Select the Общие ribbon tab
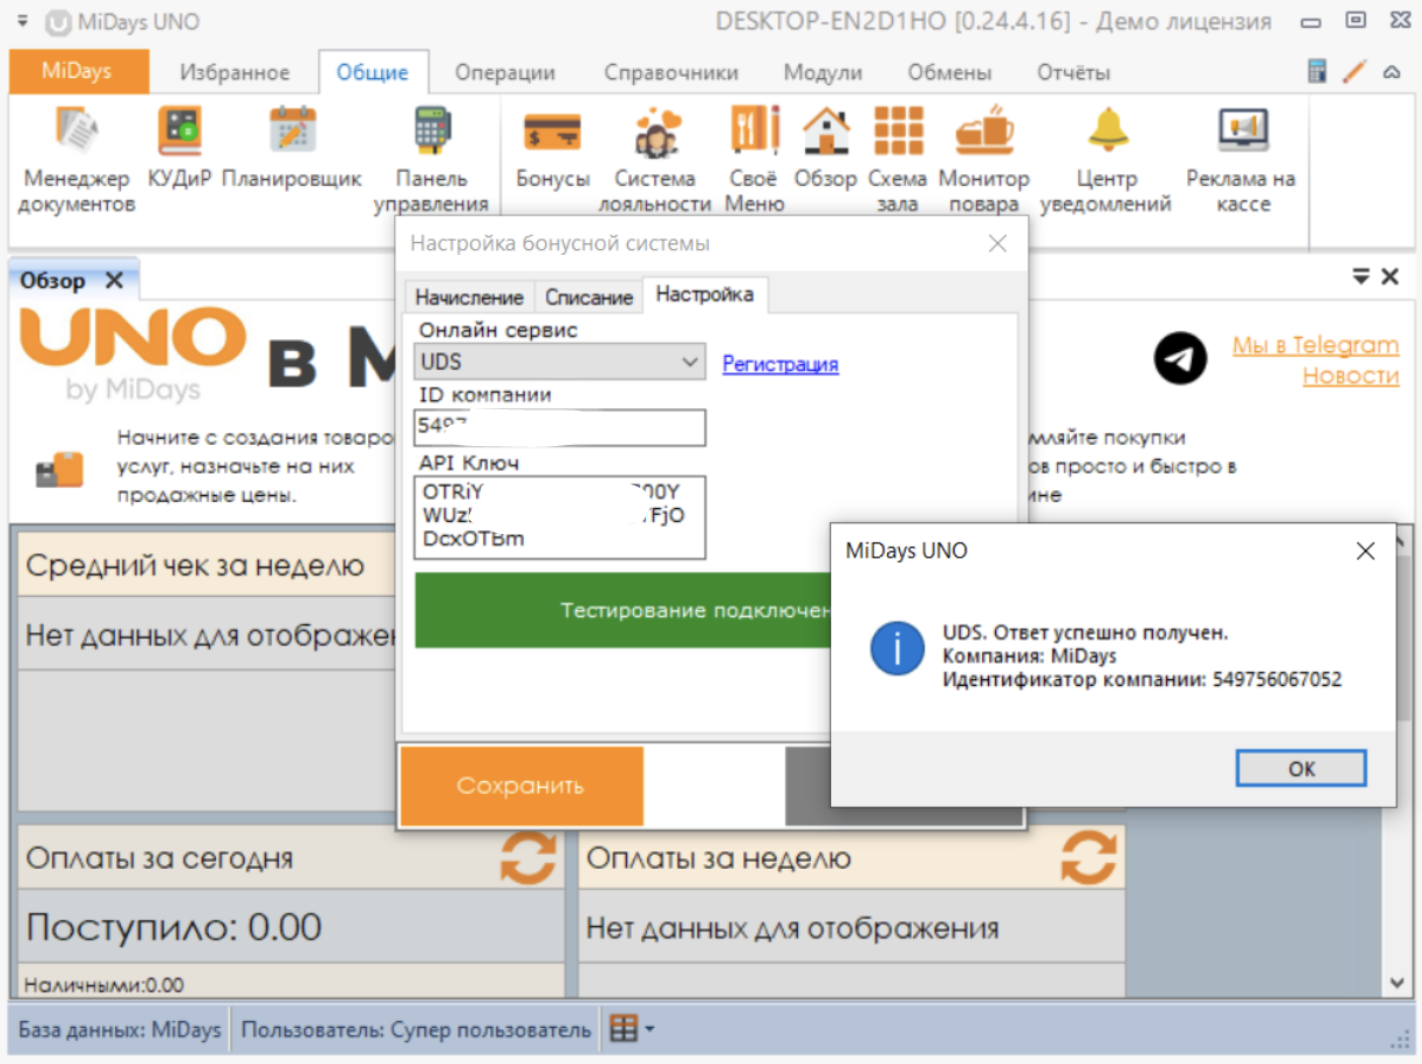This screenshot has height=1064, width=1422. pyautogui.click(x=373, y=72)
